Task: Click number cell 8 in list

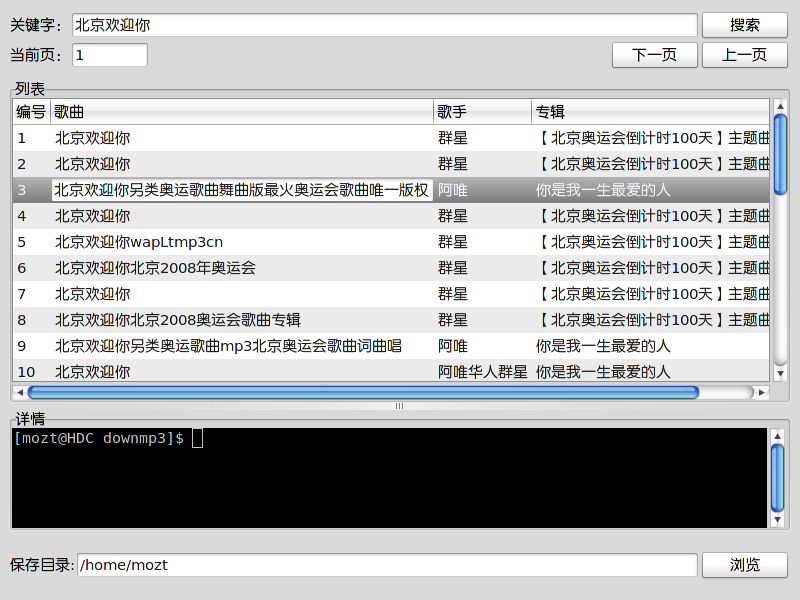Action: tap(21, 320)
